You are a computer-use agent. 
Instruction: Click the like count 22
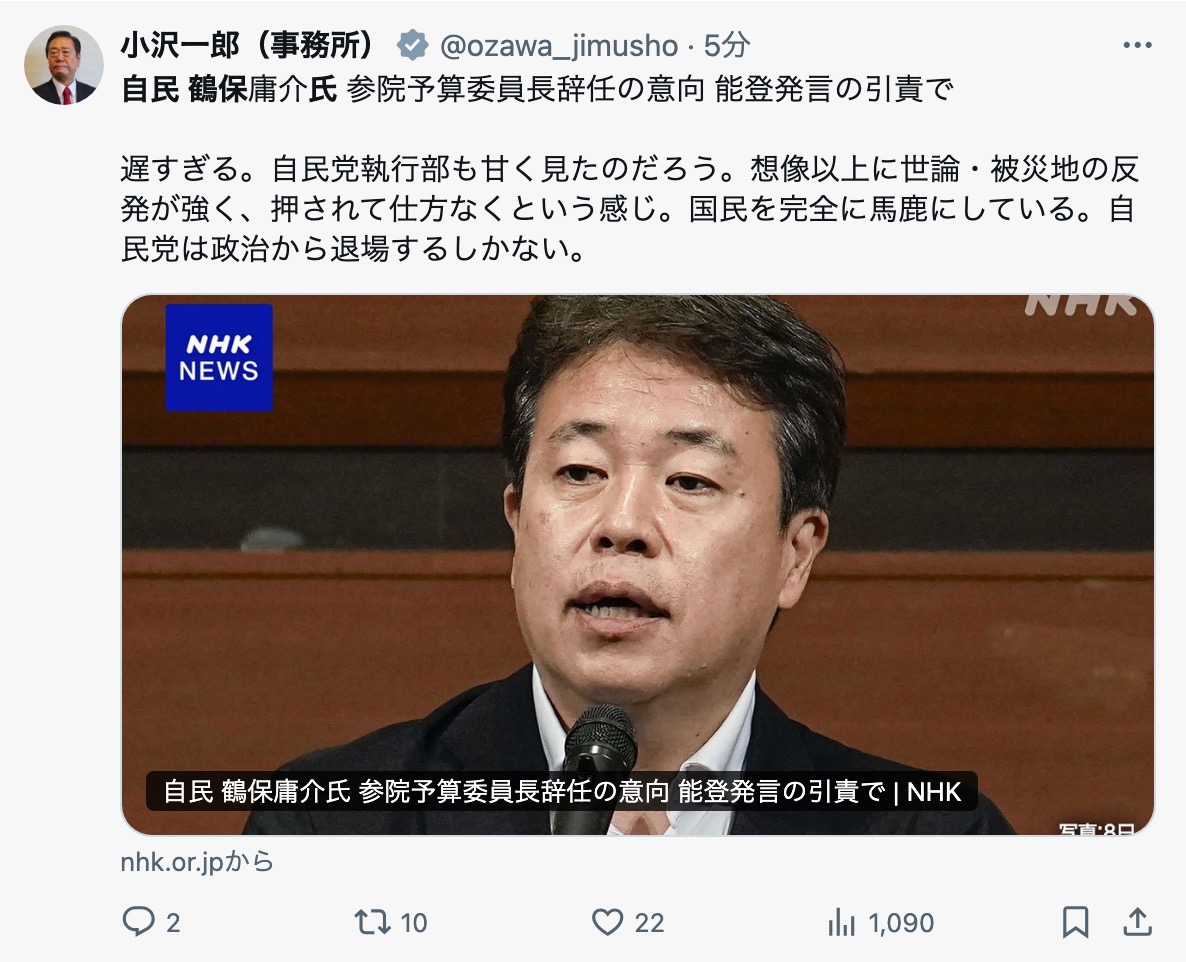(x=649, y=923)
